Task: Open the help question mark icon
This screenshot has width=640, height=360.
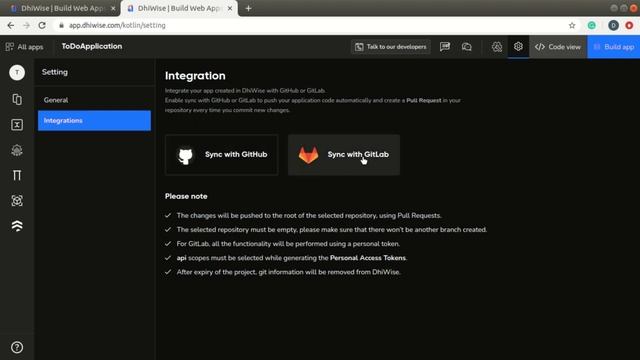Action: 17,347
